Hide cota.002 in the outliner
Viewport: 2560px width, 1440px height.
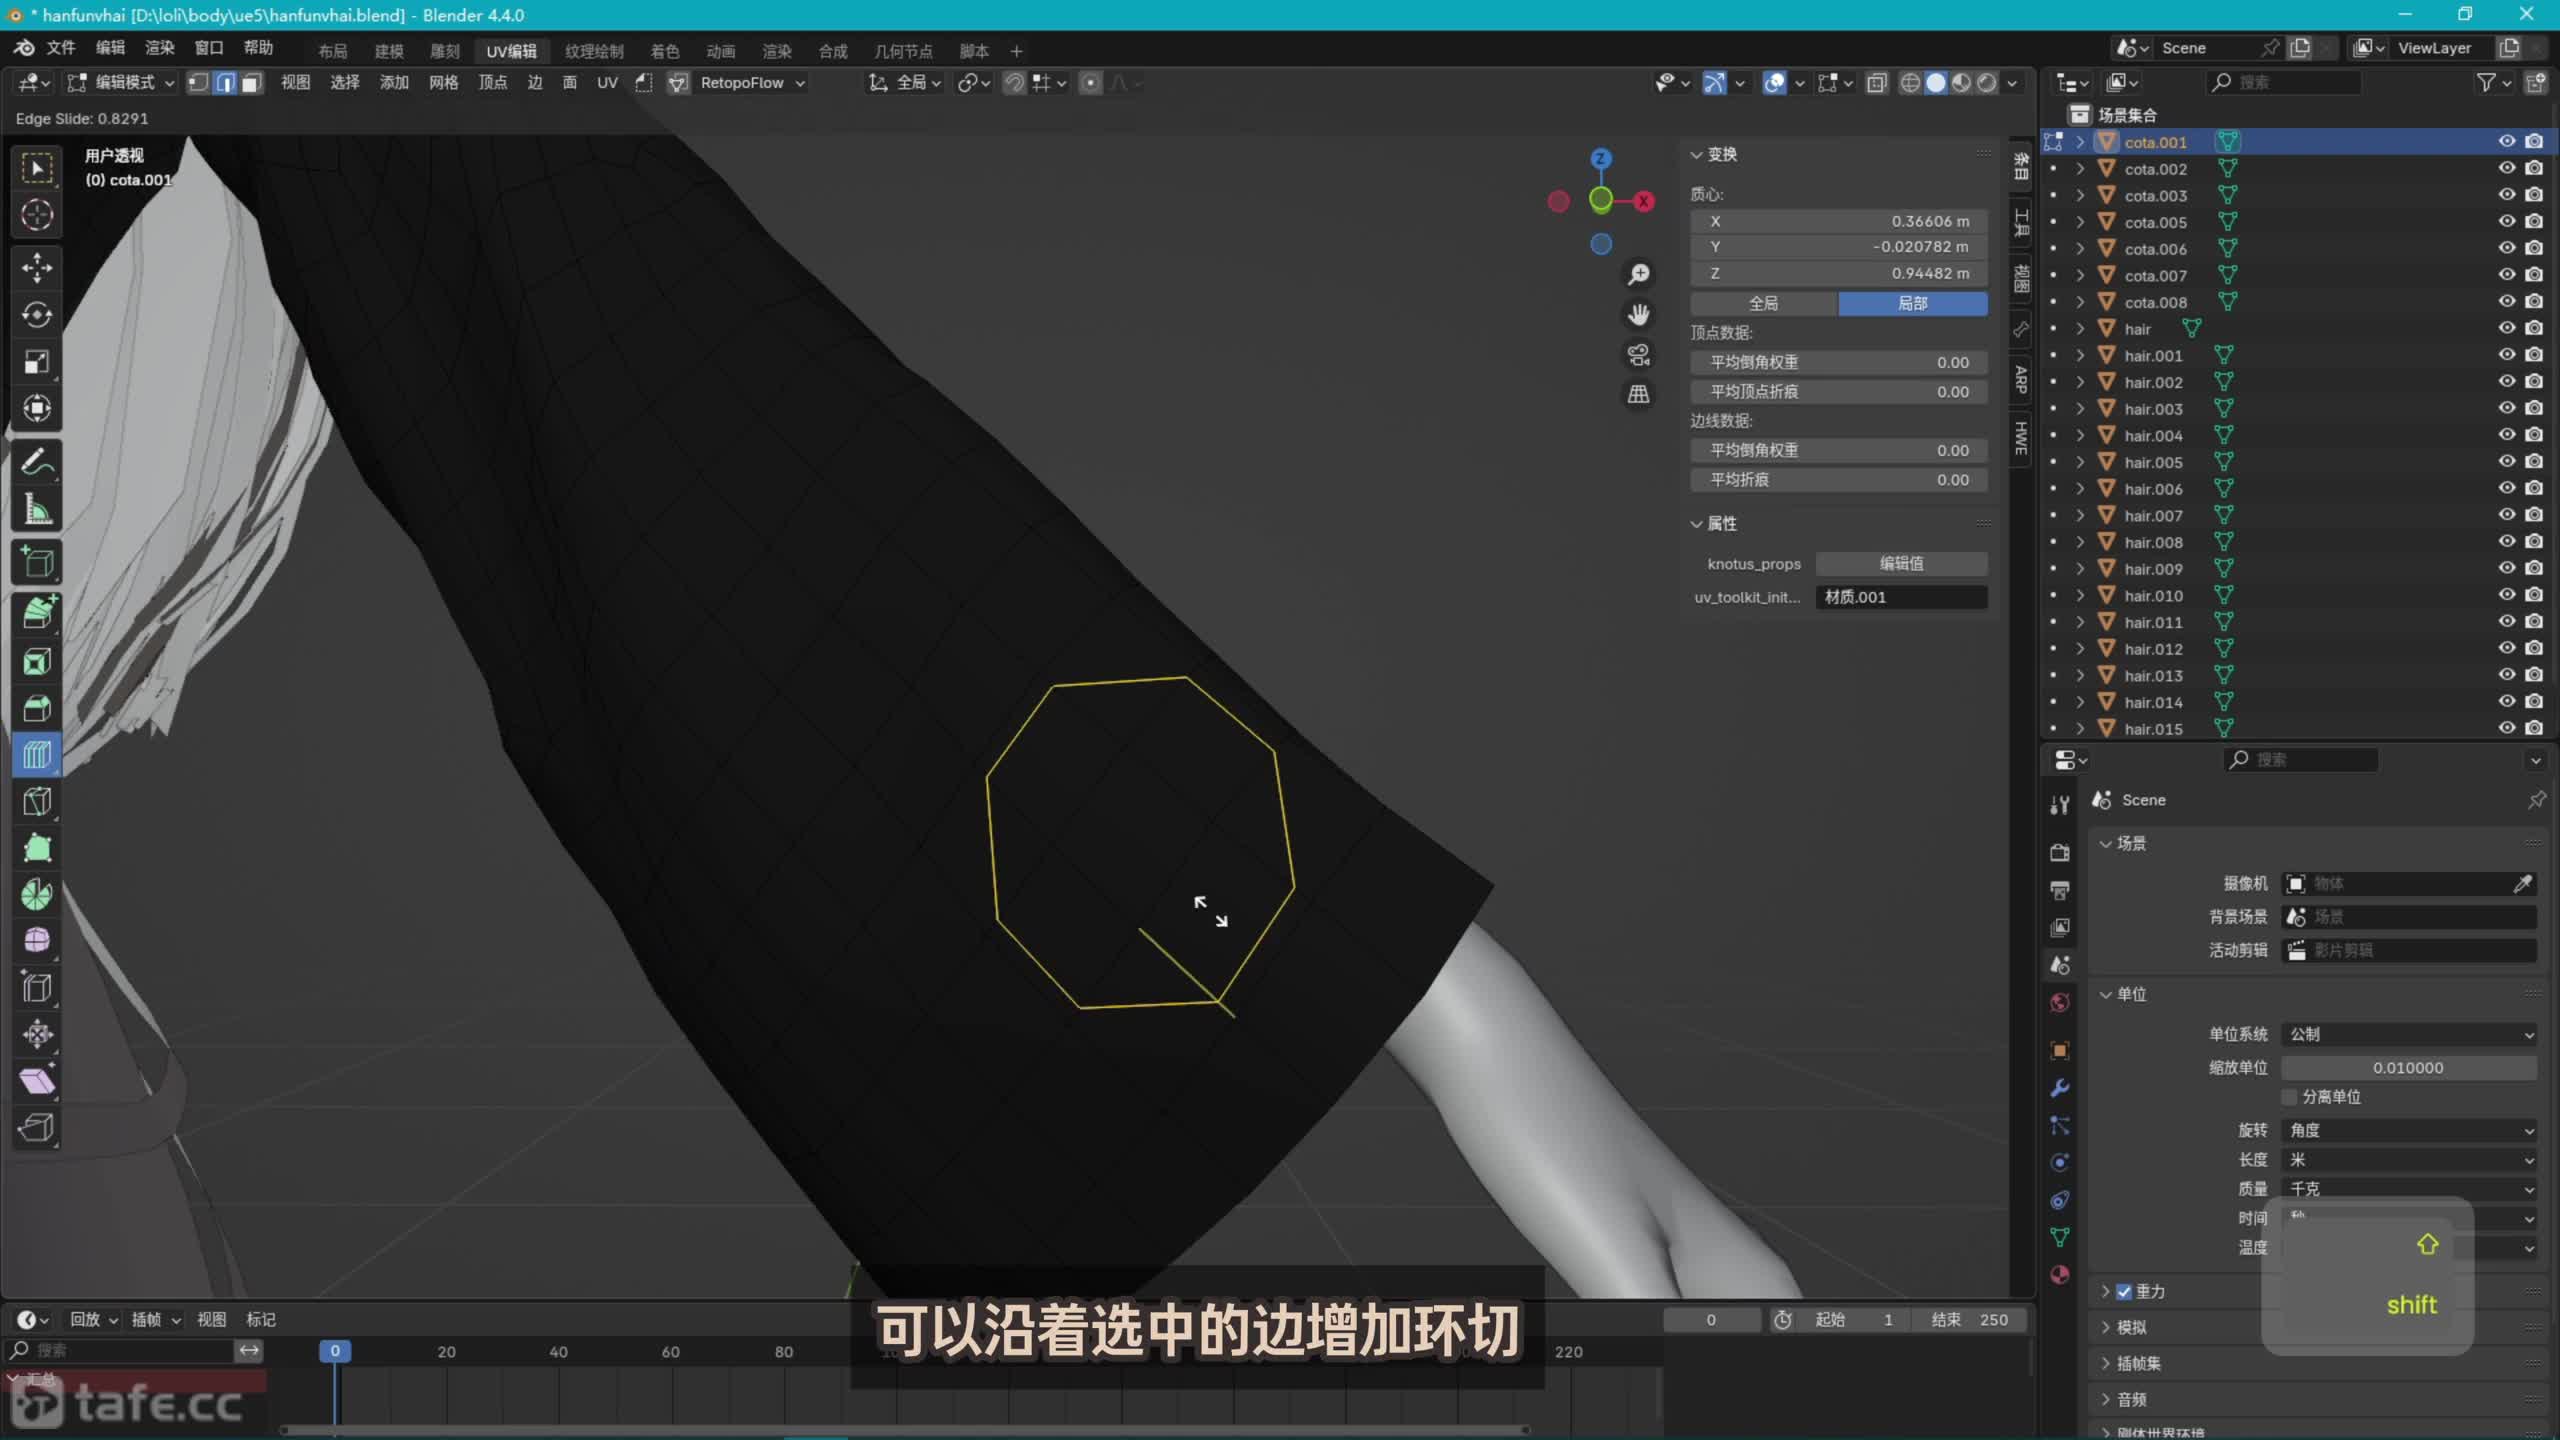click(x=2507, y=168)
